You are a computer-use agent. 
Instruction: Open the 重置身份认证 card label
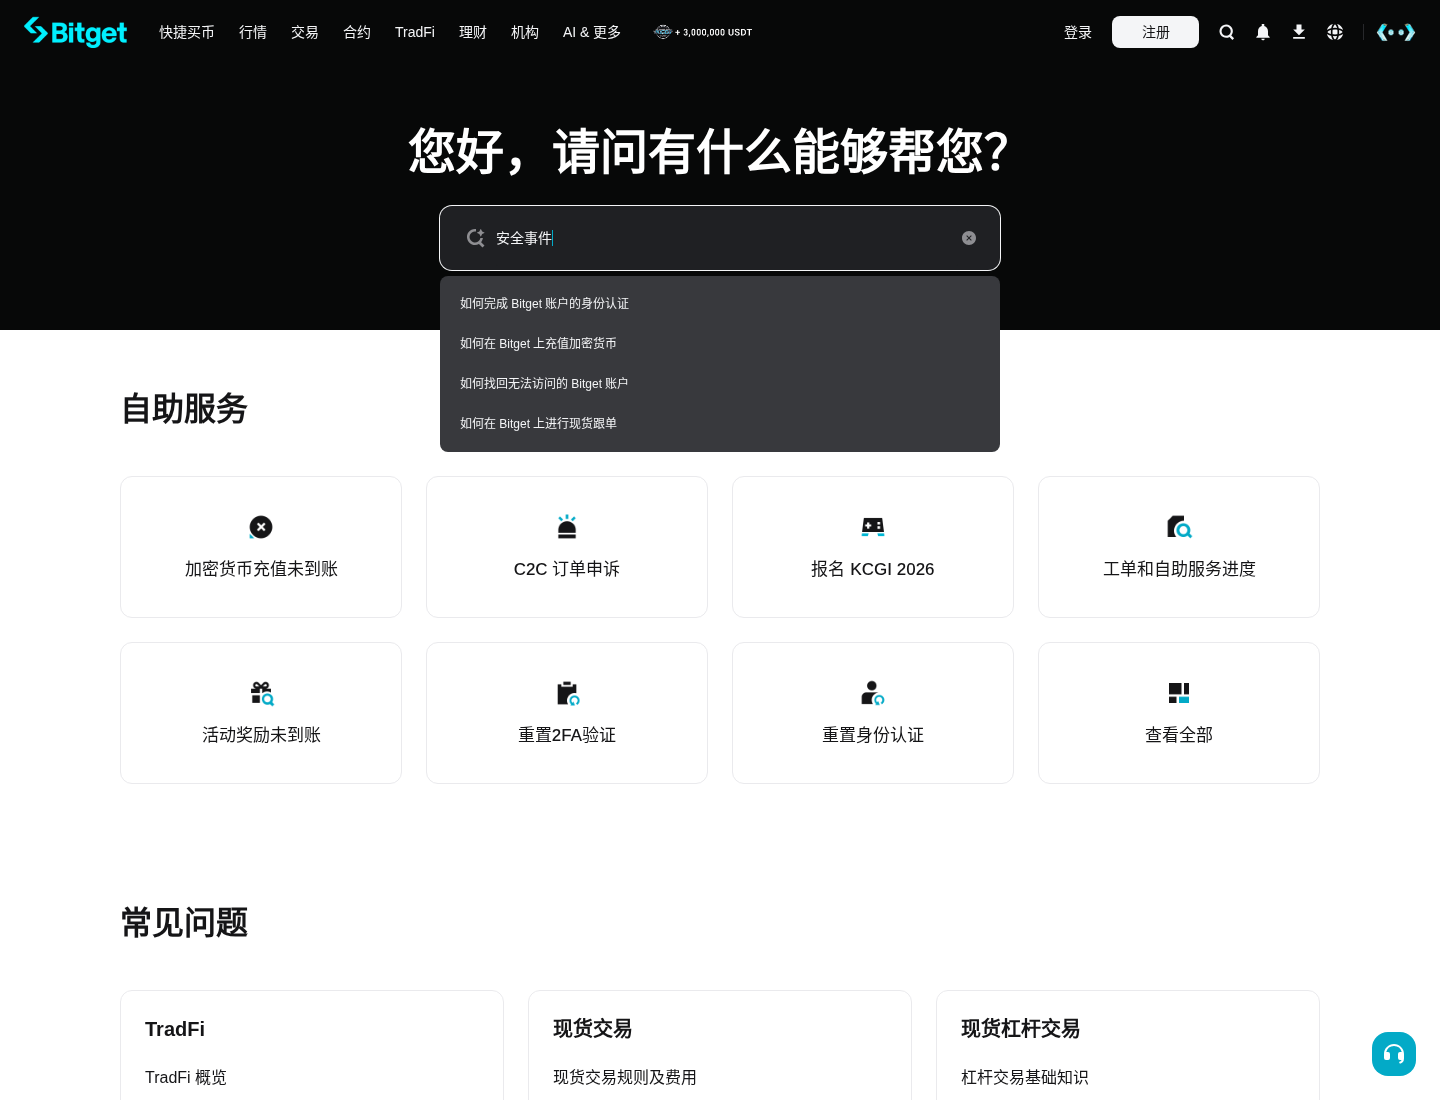pyautogui.click(x=873, y=735)
